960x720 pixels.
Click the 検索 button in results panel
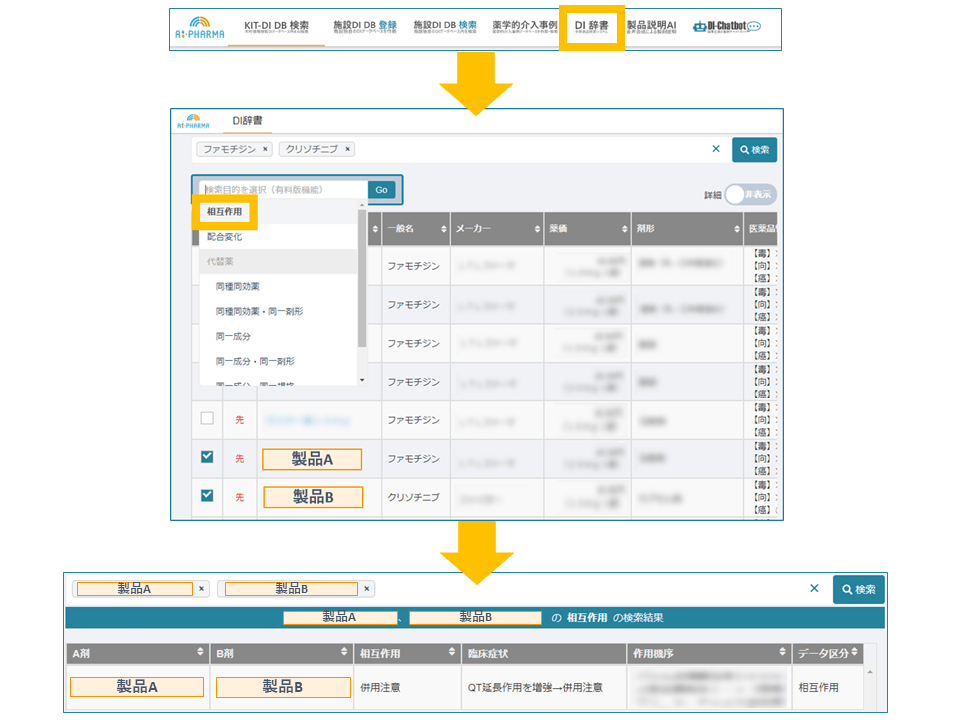click(x=858, y=589)
